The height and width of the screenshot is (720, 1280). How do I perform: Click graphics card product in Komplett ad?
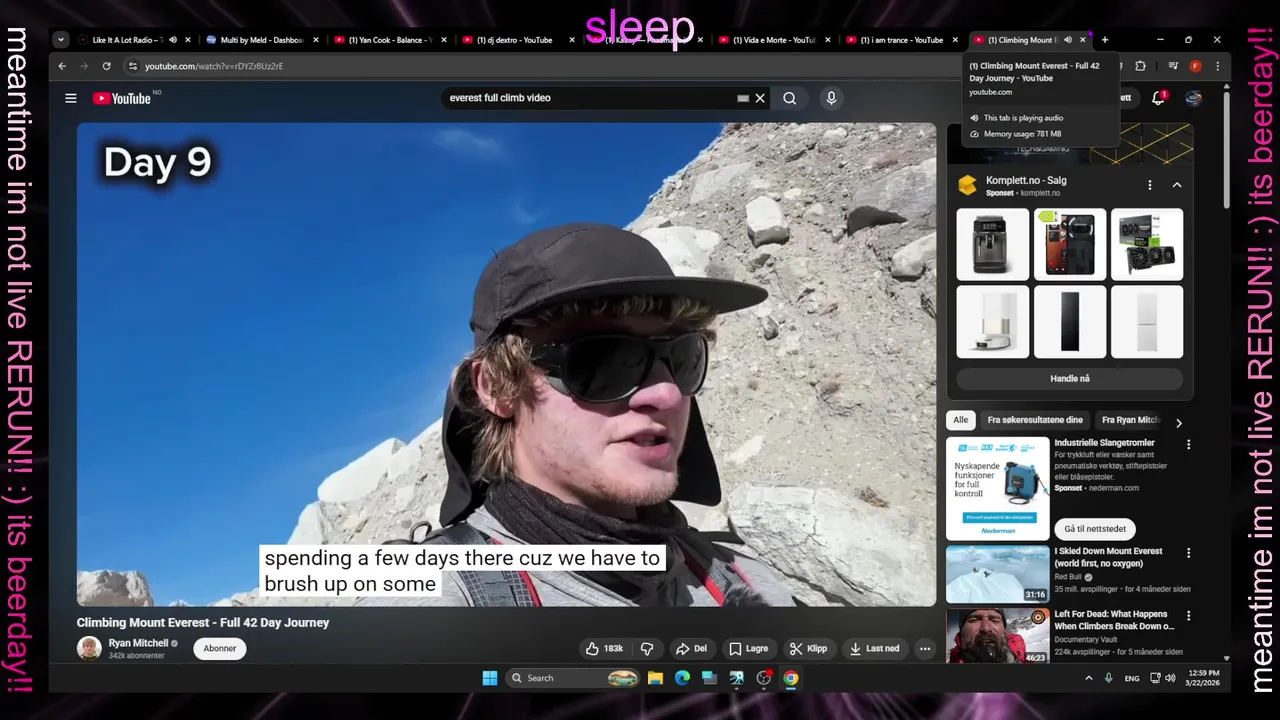click(x=1147, y=244)
